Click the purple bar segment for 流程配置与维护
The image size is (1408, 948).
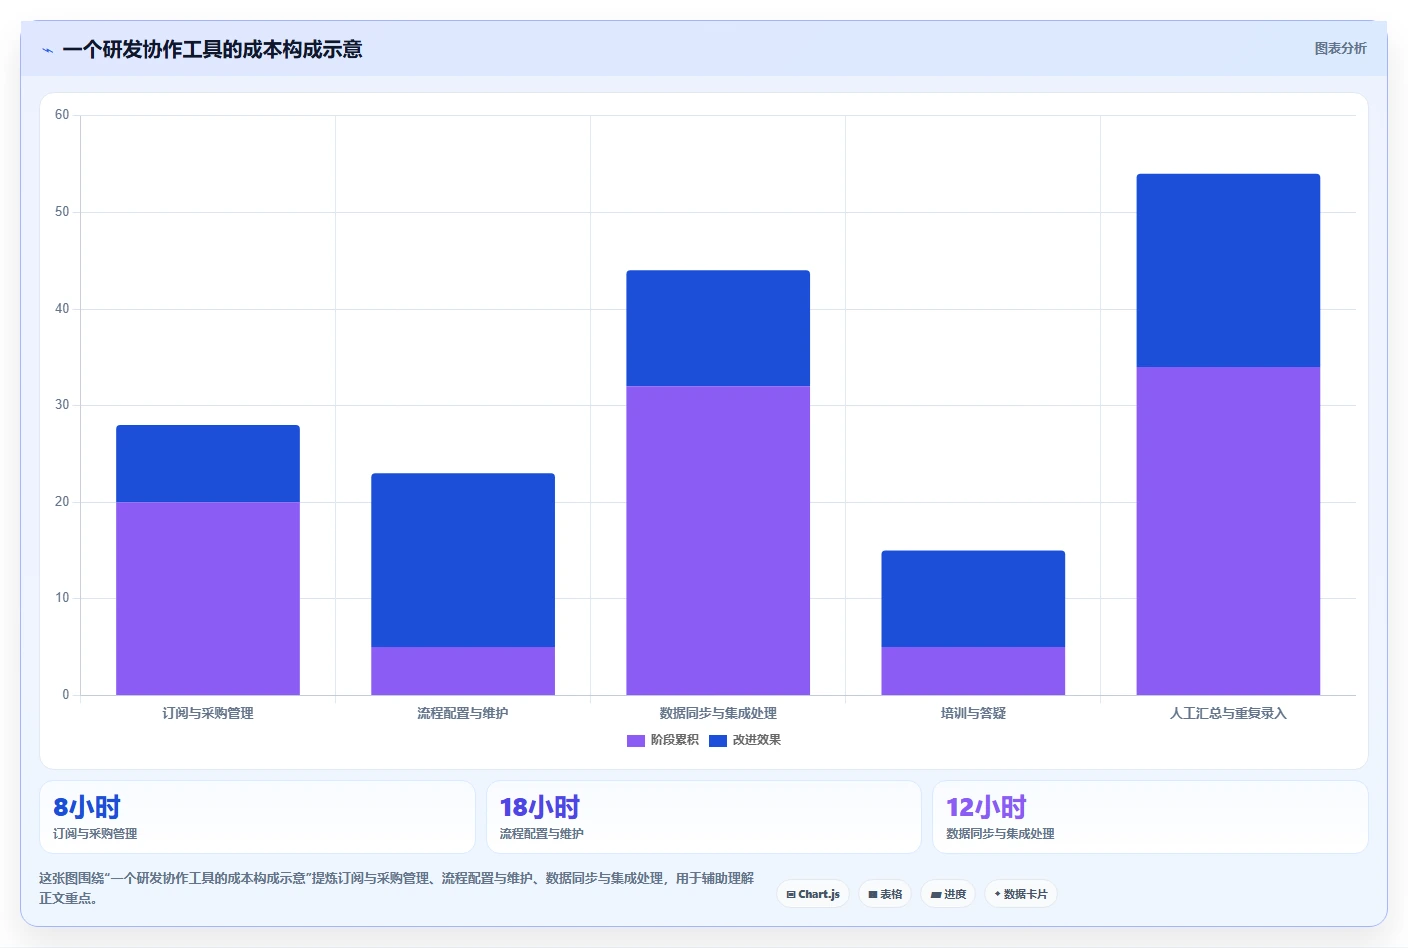[463, 671]
